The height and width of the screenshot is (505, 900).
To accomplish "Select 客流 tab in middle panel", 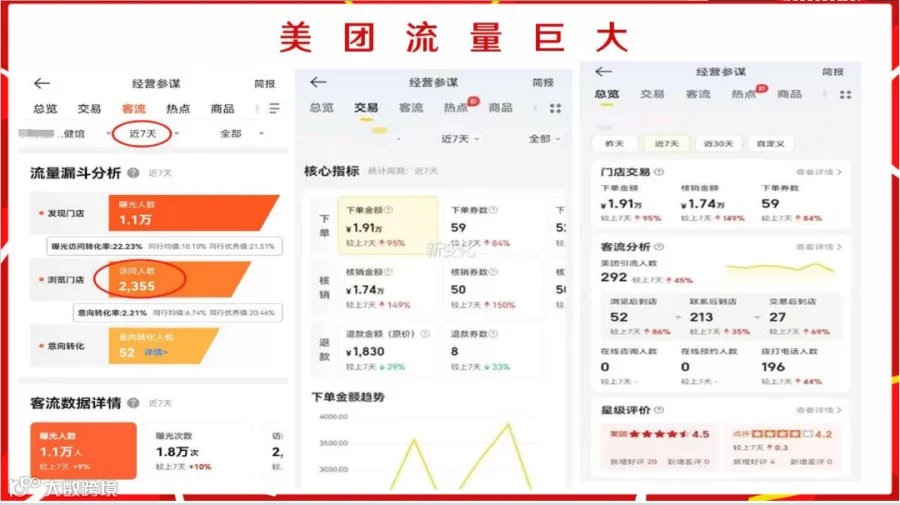I will [x=411, y=107].
